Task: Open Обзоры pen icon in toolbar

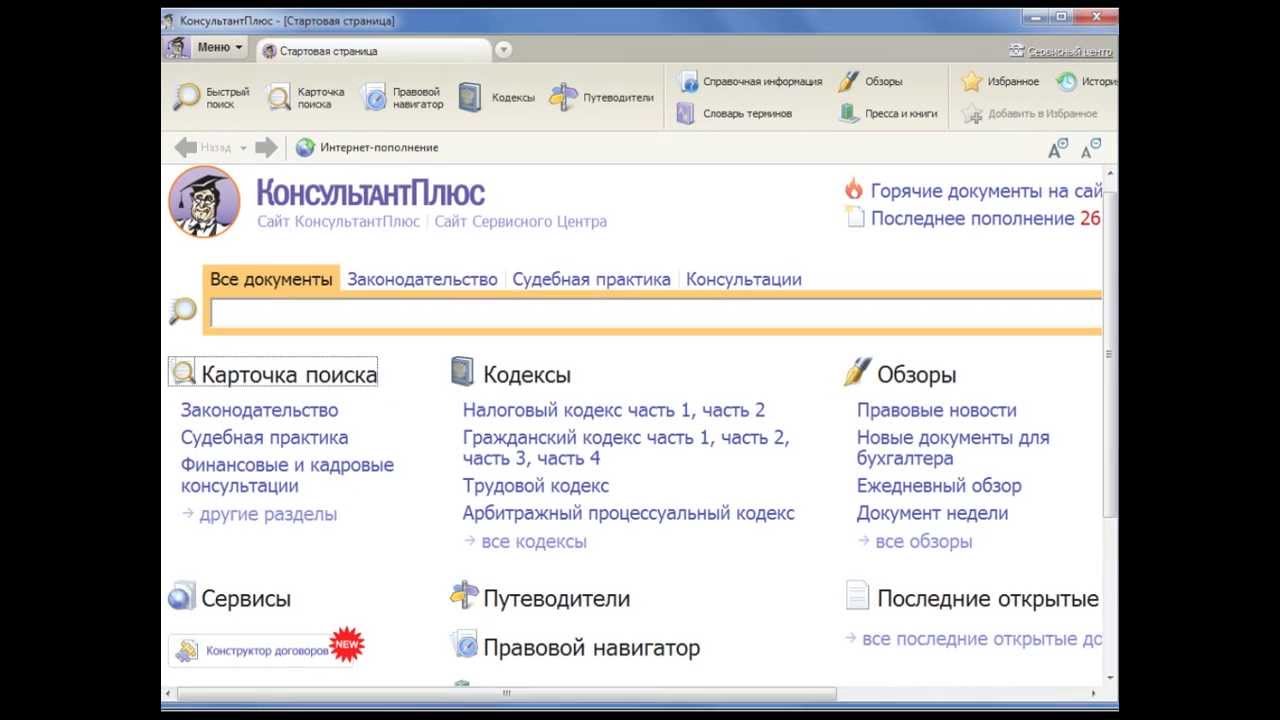Action: point(849,82)
